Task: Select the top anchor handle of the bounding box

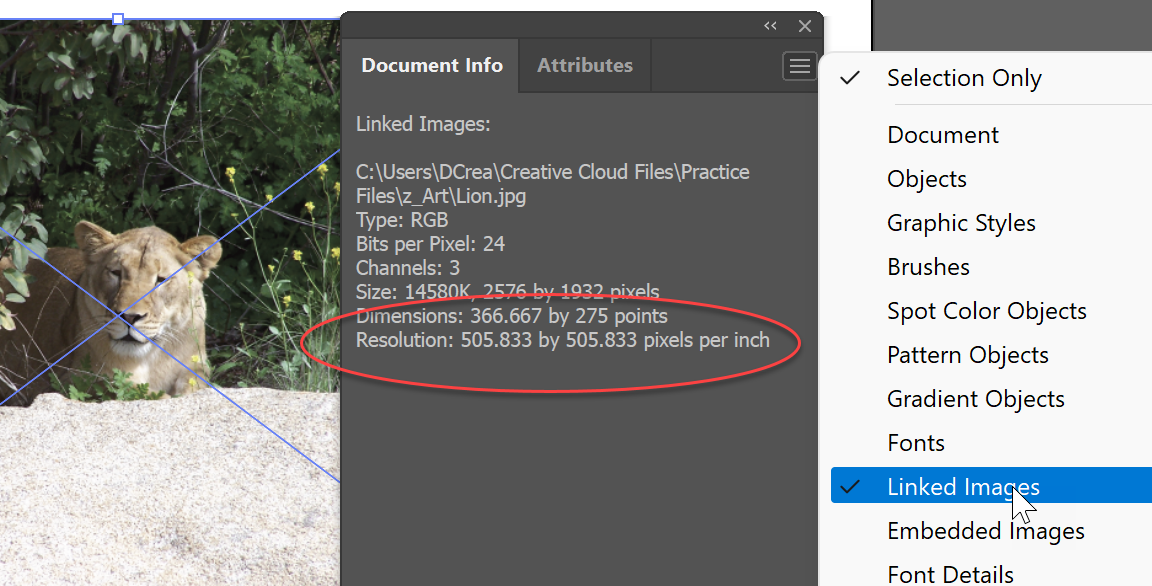Action: [117, 18]
